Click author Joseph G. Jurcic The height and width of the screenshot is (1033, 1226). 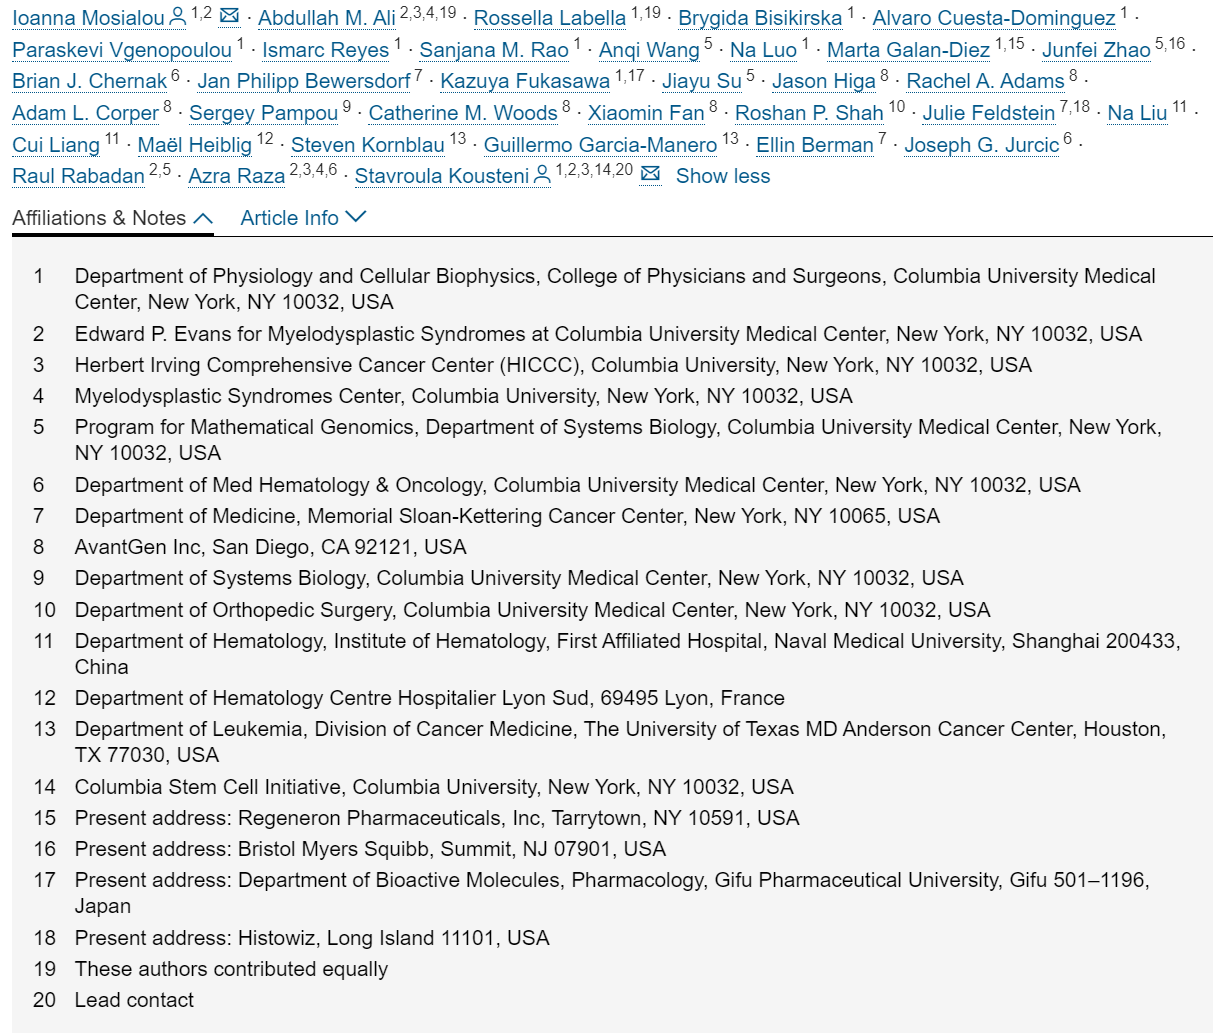click(981, 145)
